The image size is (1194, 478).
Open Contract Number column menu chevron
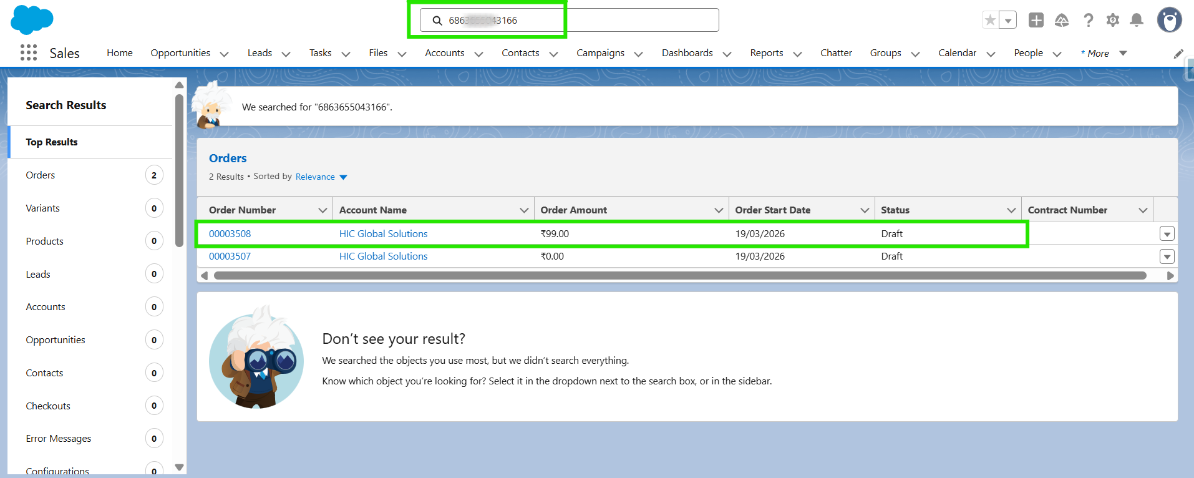pyautogui.click(x=1143, y=210)
